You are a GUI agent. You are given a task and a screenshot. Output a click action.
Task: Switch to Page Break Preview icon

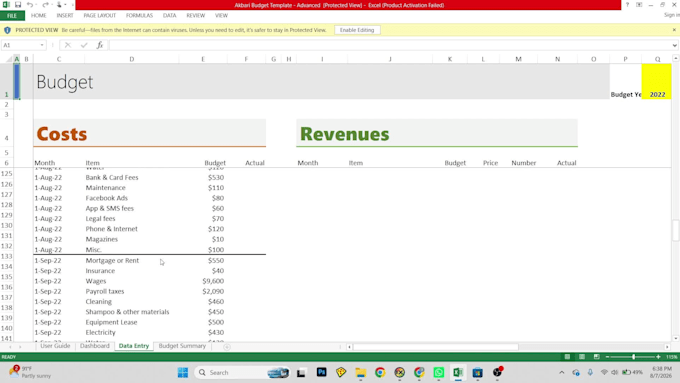597,357
